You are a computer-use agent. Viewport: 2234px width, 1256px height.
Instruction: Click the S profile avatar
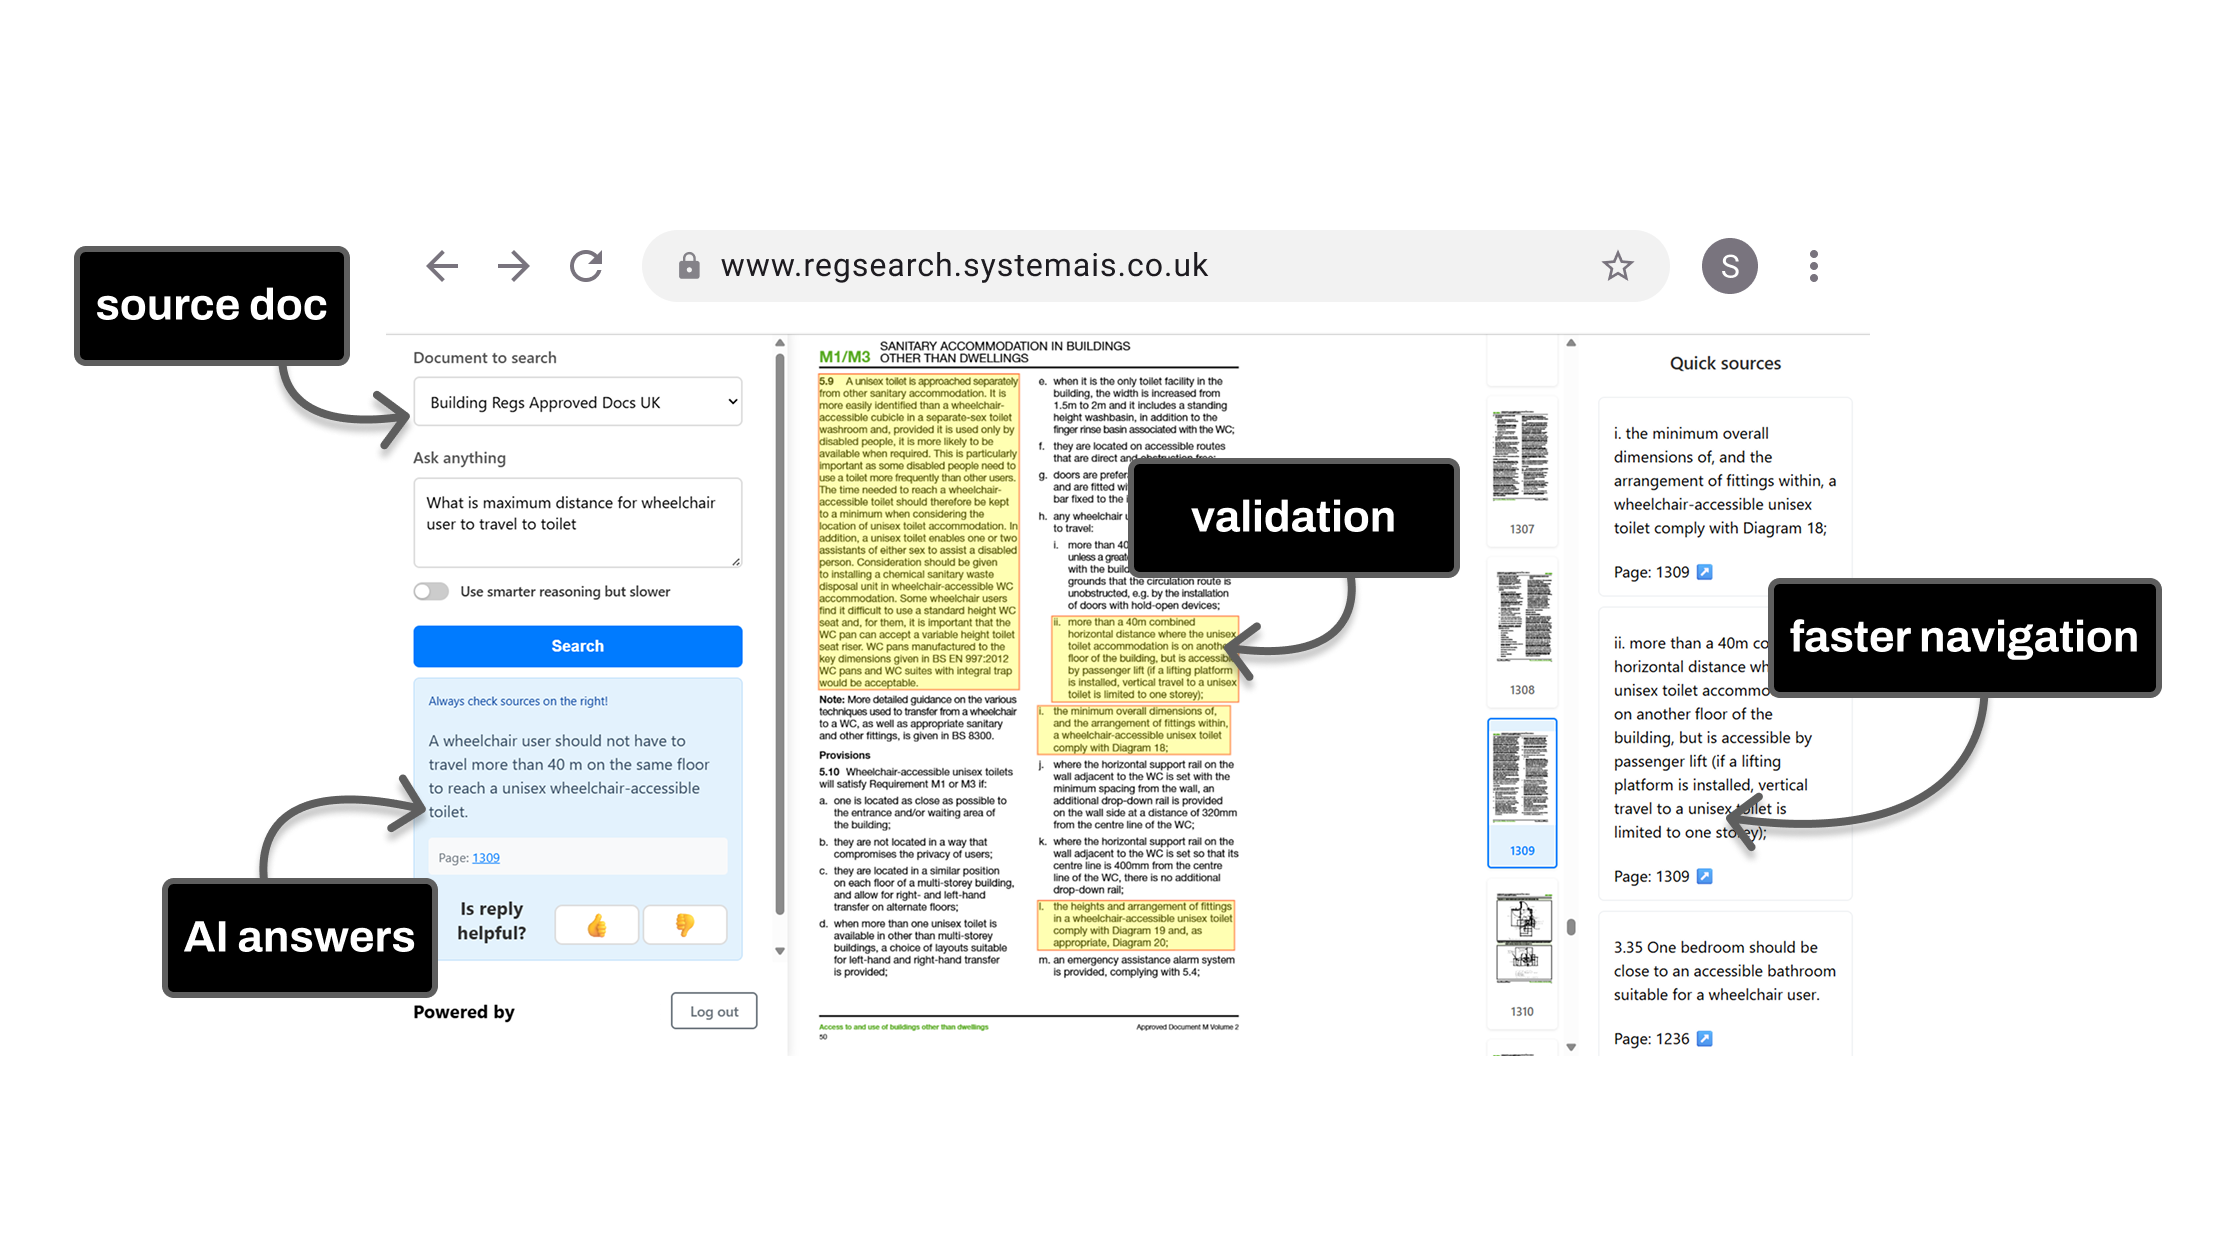[1729, 266]
